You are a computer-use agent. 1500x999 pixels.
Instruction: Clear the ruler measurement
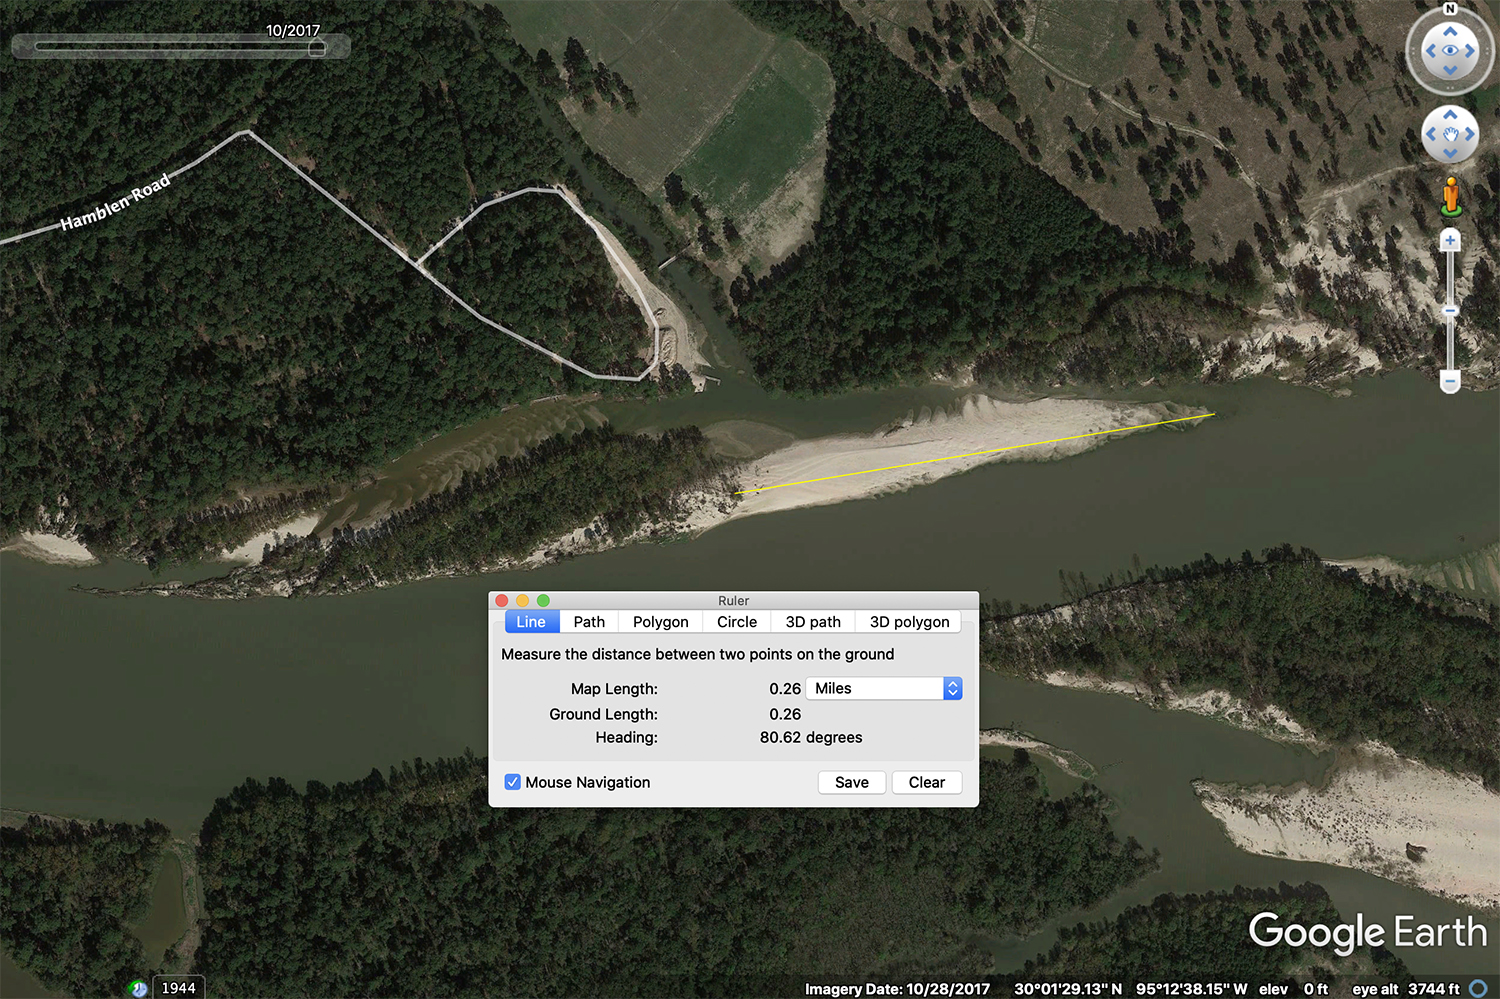pos(927,782)
